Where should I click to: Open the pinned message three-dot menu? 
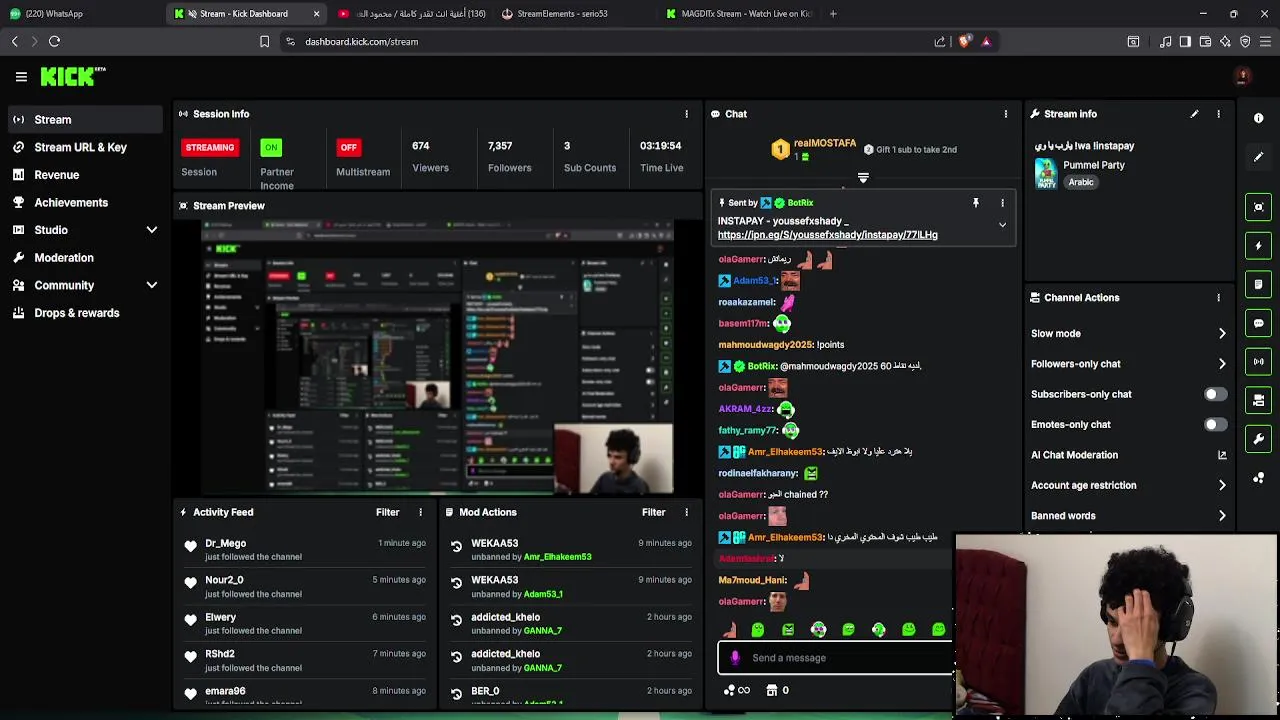point(1002,203)
